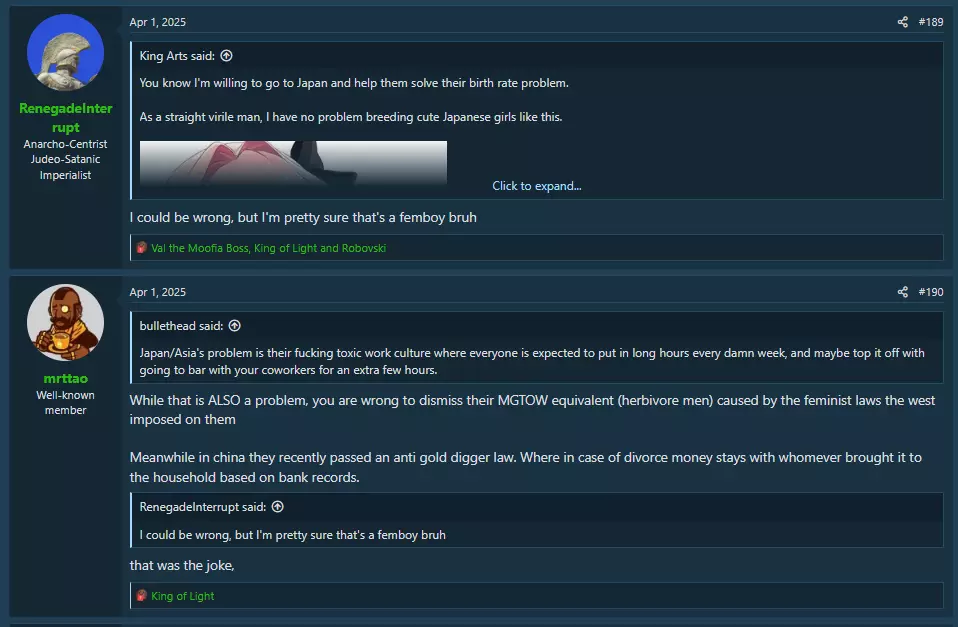Visit RenegadeInterrupt's profile username link

point(65,118)
